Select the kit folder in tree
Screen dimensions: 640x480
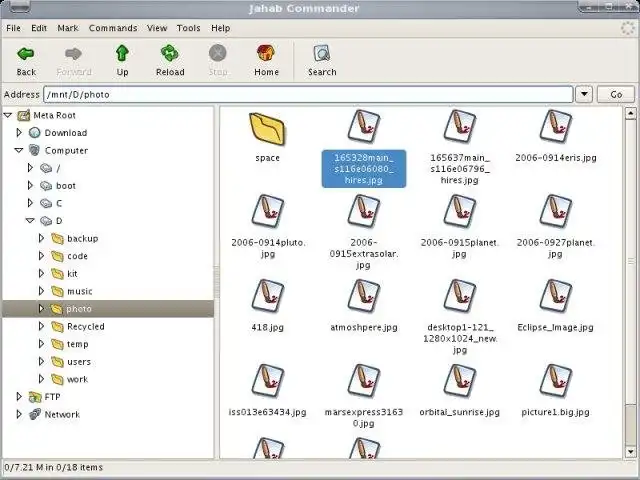coord(72,273)
